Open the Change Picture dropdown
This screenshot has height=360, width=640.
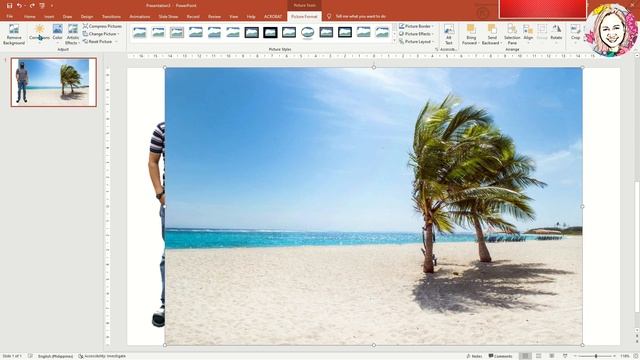coord(101,34)
